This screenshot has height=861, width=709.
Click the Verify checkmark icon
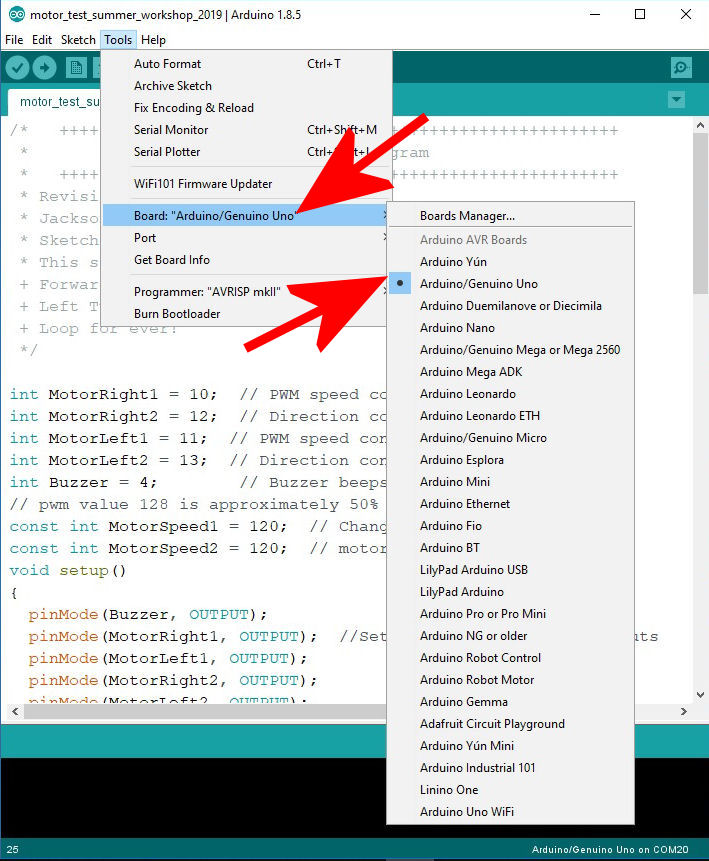pos(18,68)
